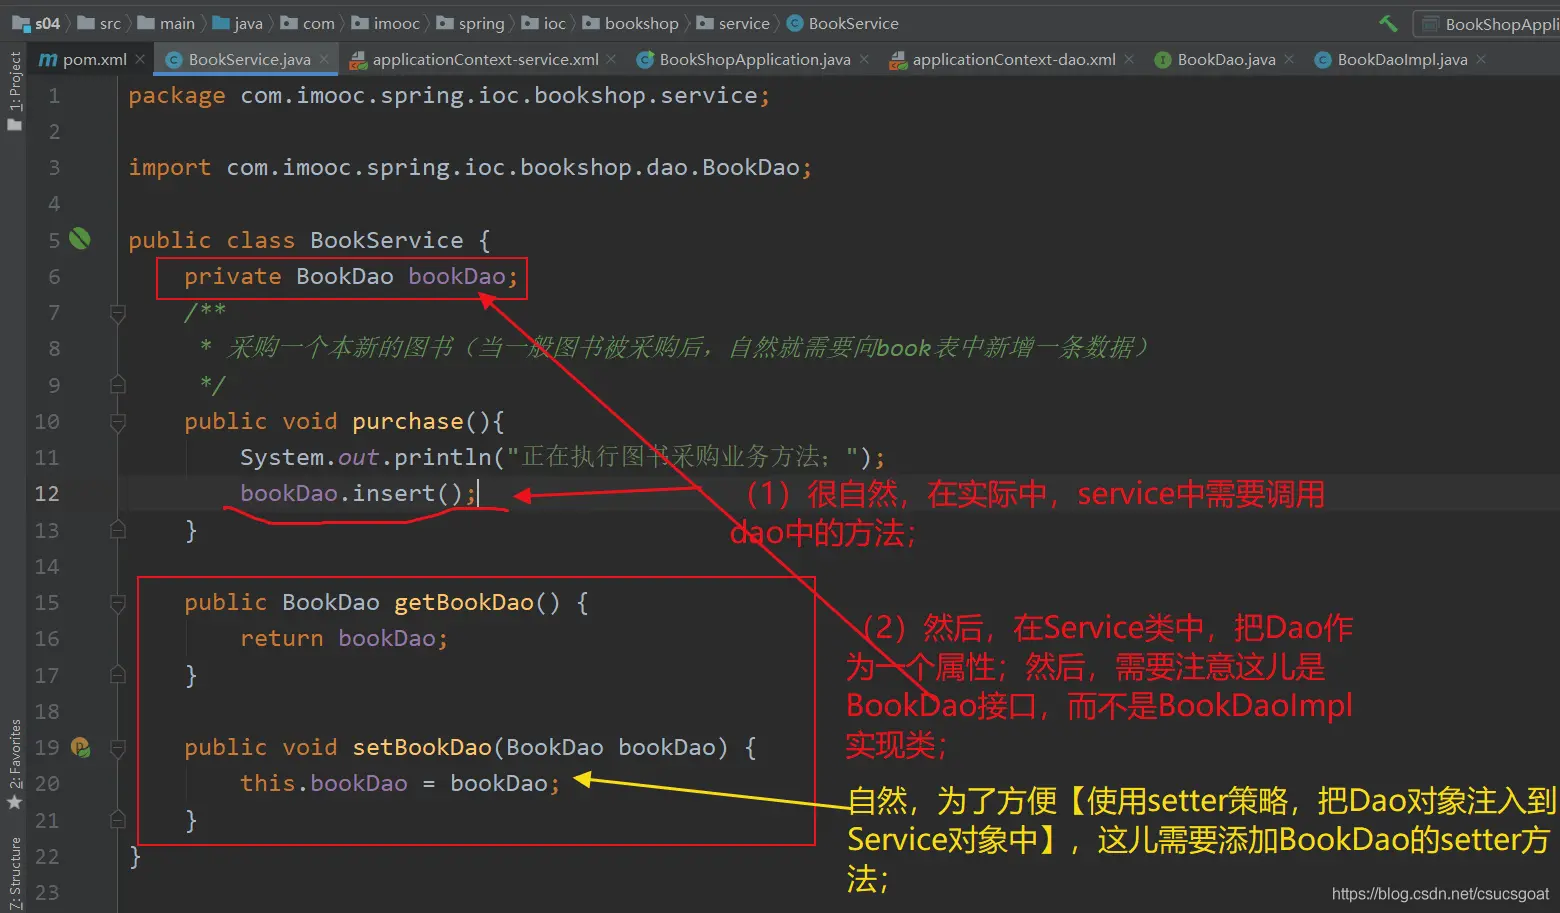The width and height of the screenshot is (1560, 913).
Task: Click the interface icon on the BookDao.java tab
Action: pyautogui.click(x=1163, y=60)
